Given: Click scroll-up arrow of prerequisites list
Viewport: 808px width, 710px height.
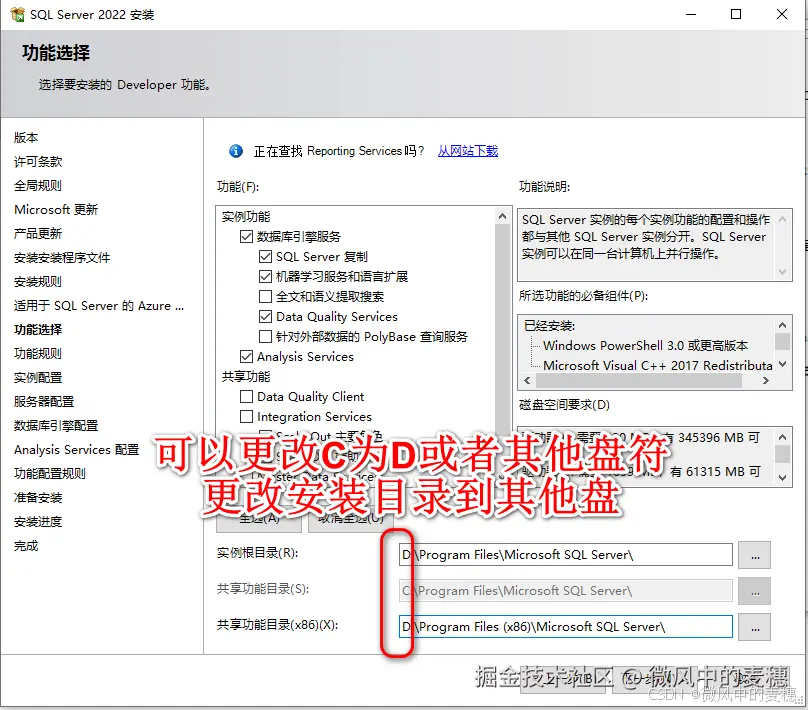Looking at the screenshot, I should 782,325.
